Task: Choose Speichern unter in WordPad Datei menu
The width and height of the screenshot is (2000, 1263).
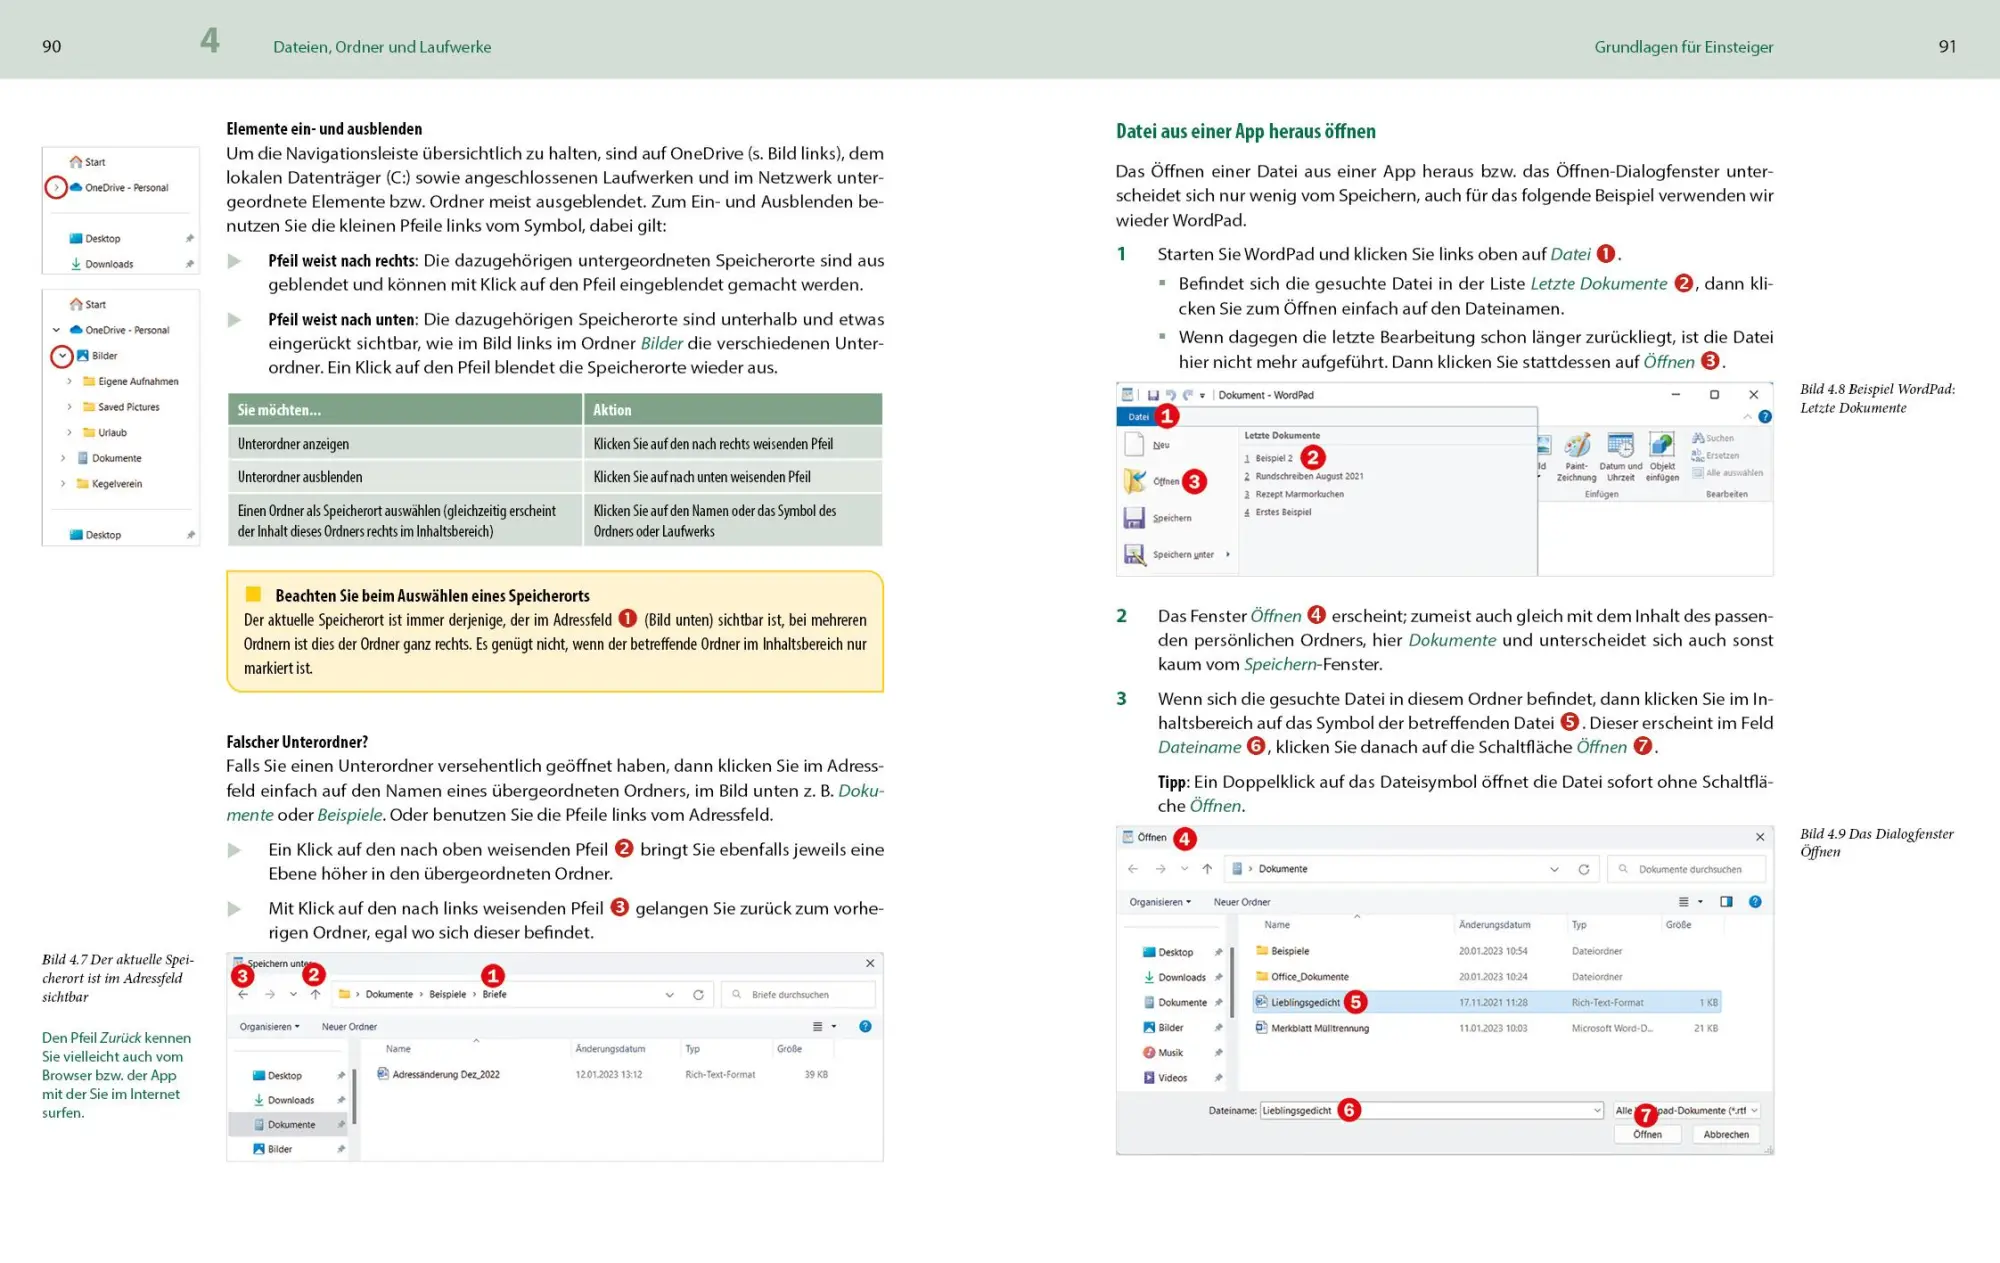Action: click(1178, 555)
